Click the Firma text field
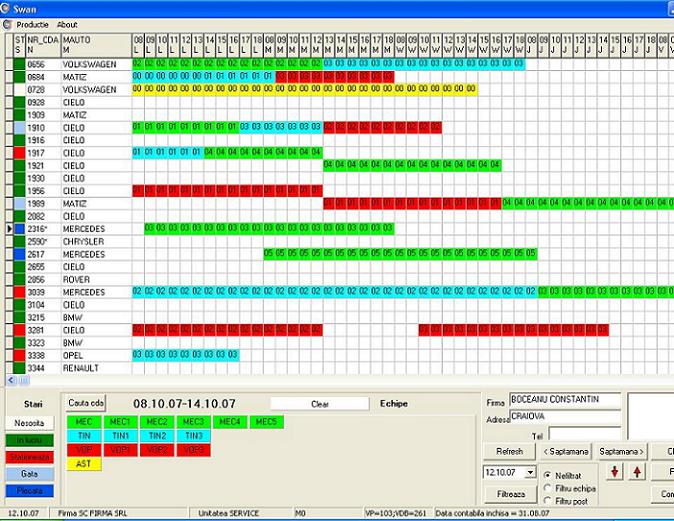 click(565, 400)
